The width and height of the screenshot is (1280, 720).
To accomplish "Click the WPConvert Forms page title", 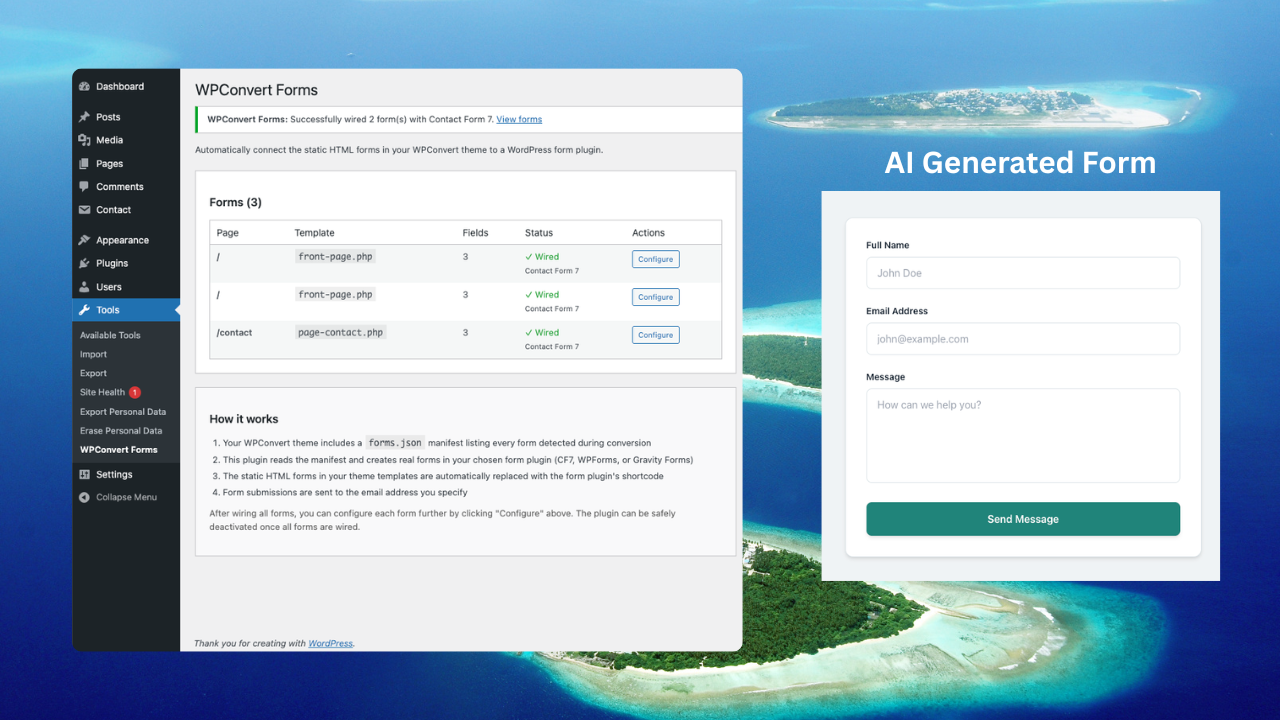I will pyautogui.click(x=256, y=90).
